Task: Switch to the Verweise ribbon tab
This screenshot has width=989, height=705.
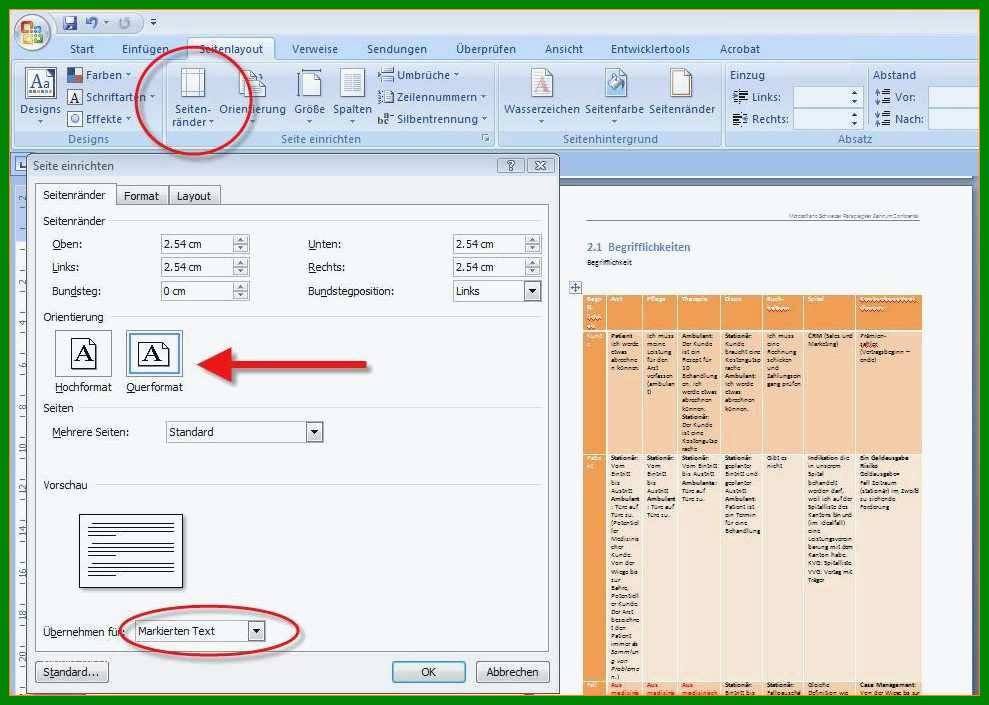Action: (x=315, y=49)
